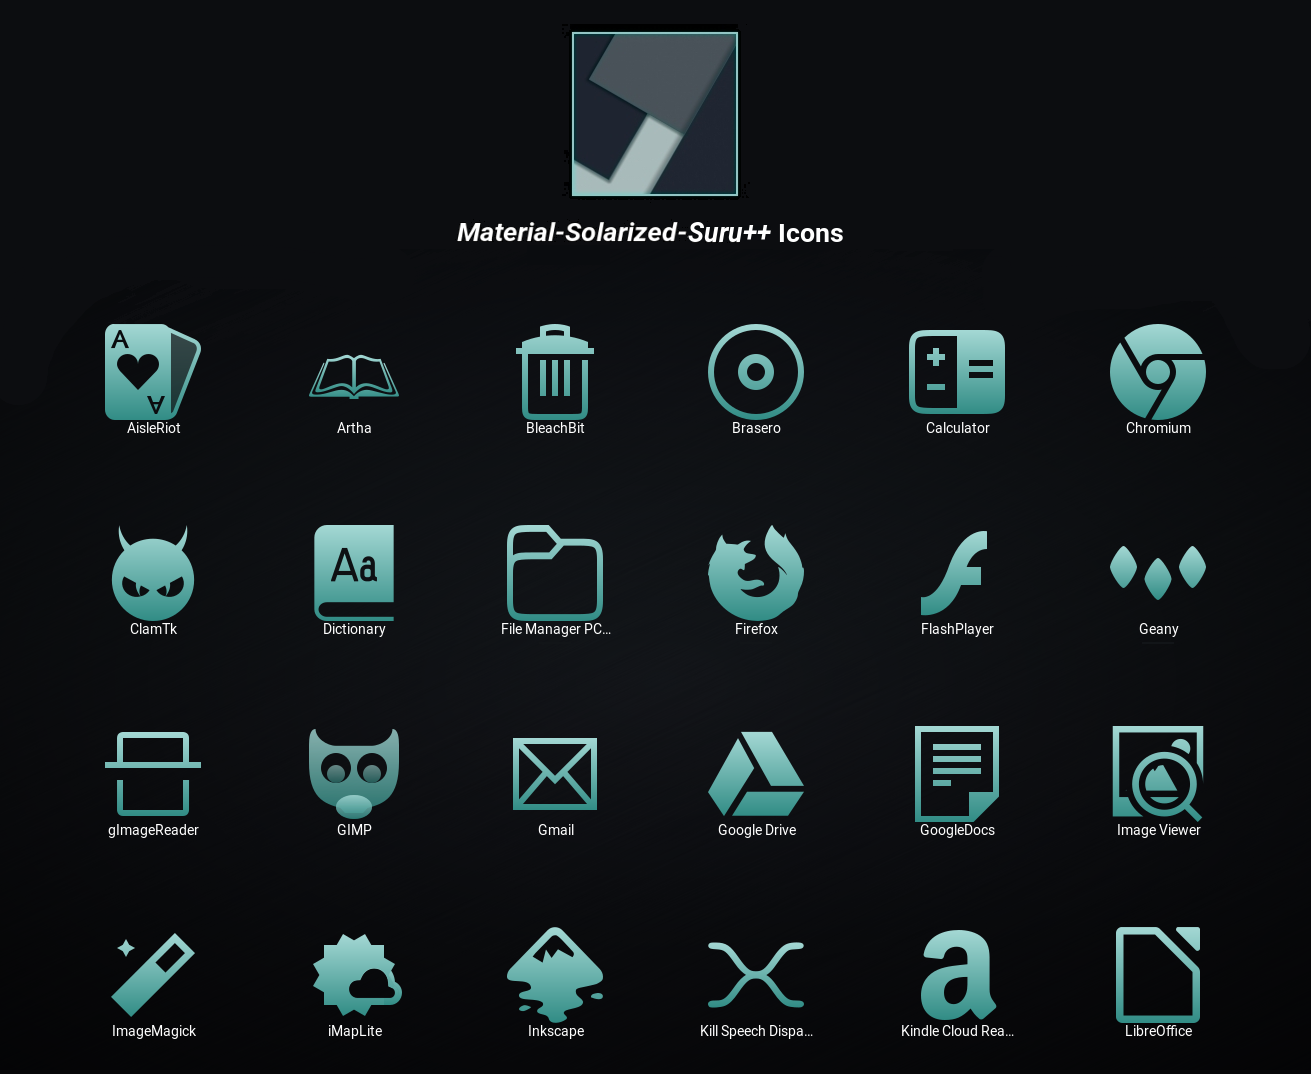
Task: Open the Brasero disc icon
Action: pos(756,372)
